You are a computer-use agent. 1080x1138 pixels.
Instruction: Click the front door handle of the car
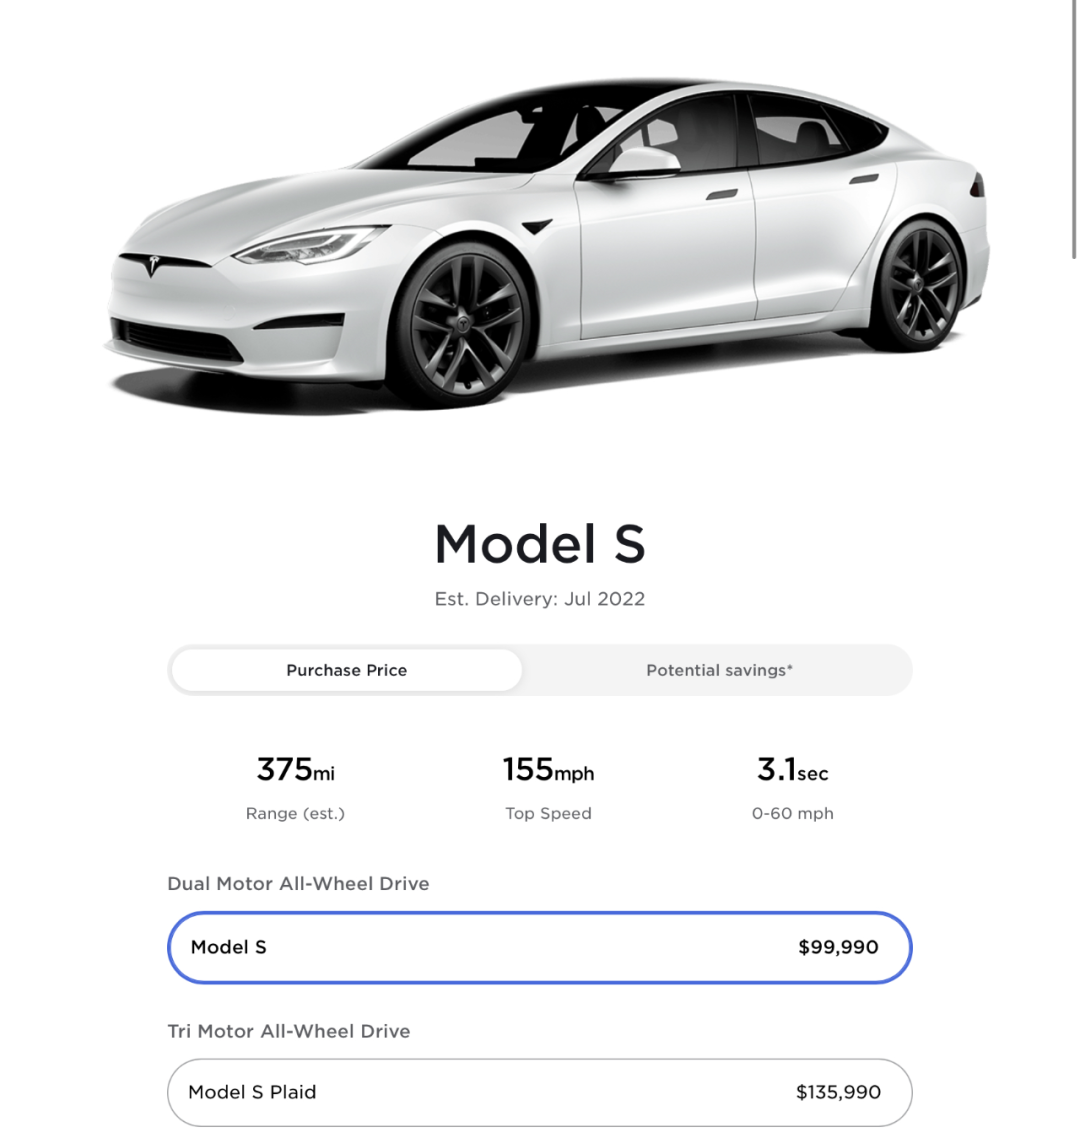click(721, 194)
